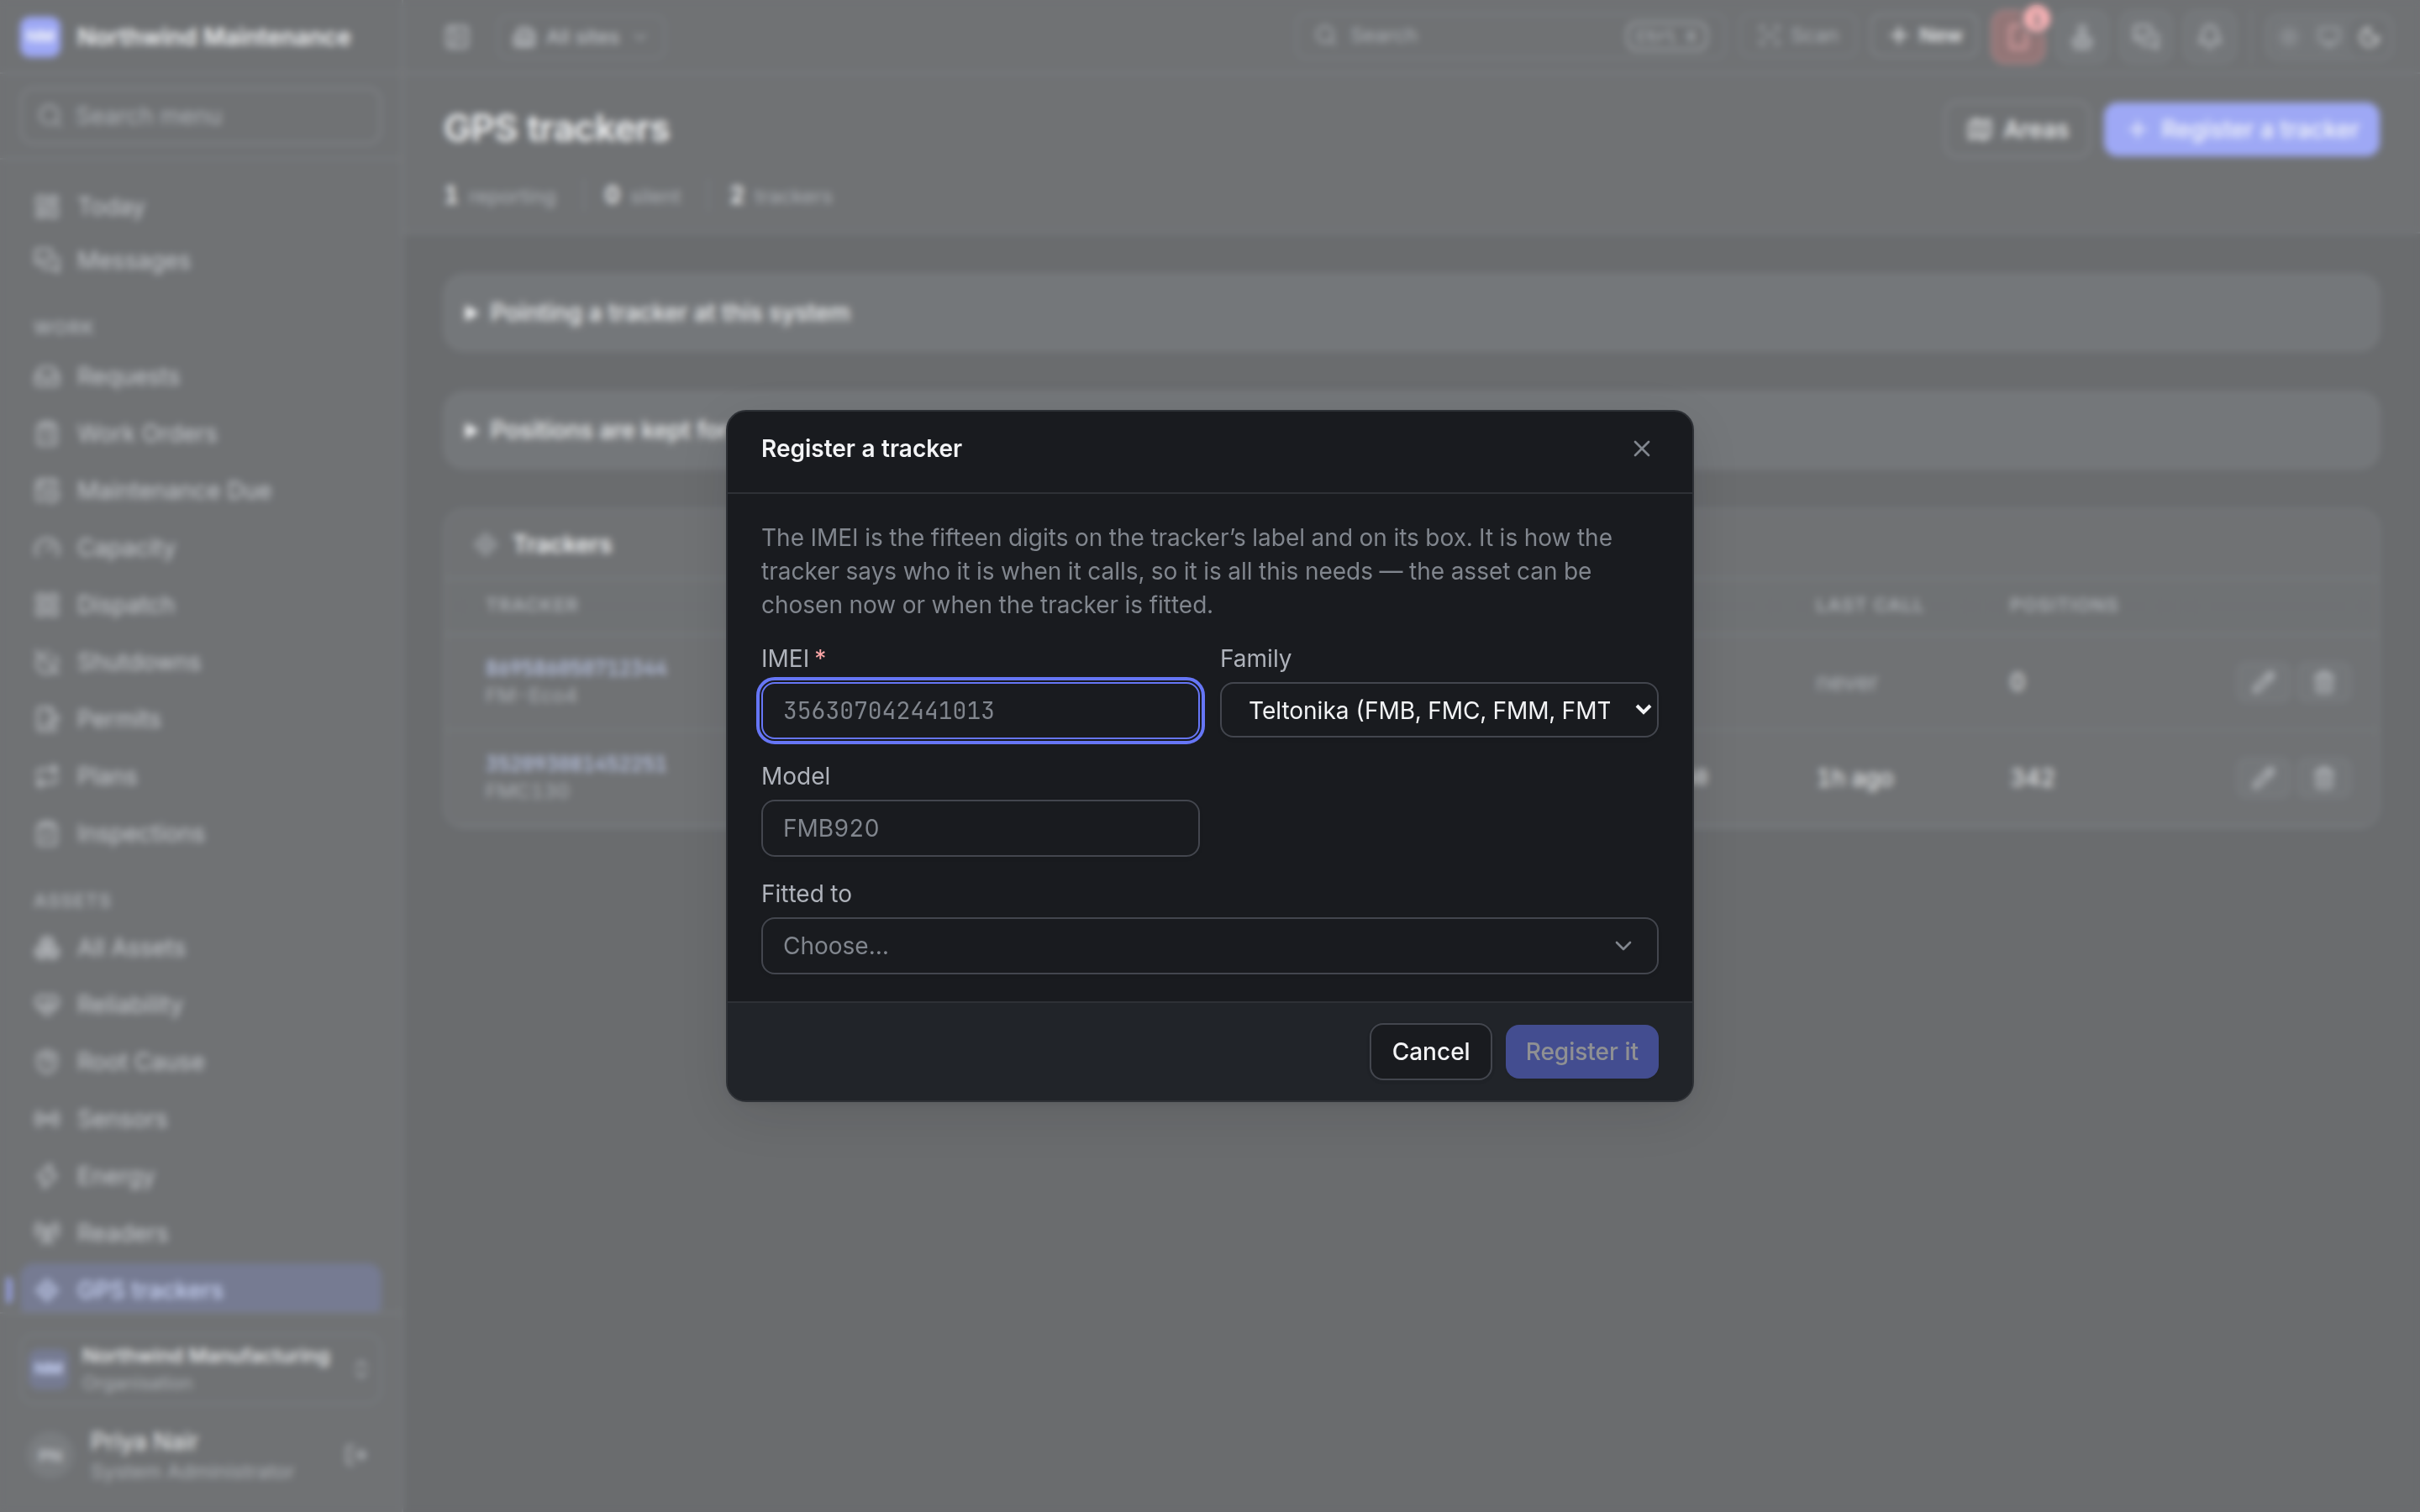2420x1512 pixels.
Task: Go to Dispatch in the sidebar
Action: click(200, 605)
